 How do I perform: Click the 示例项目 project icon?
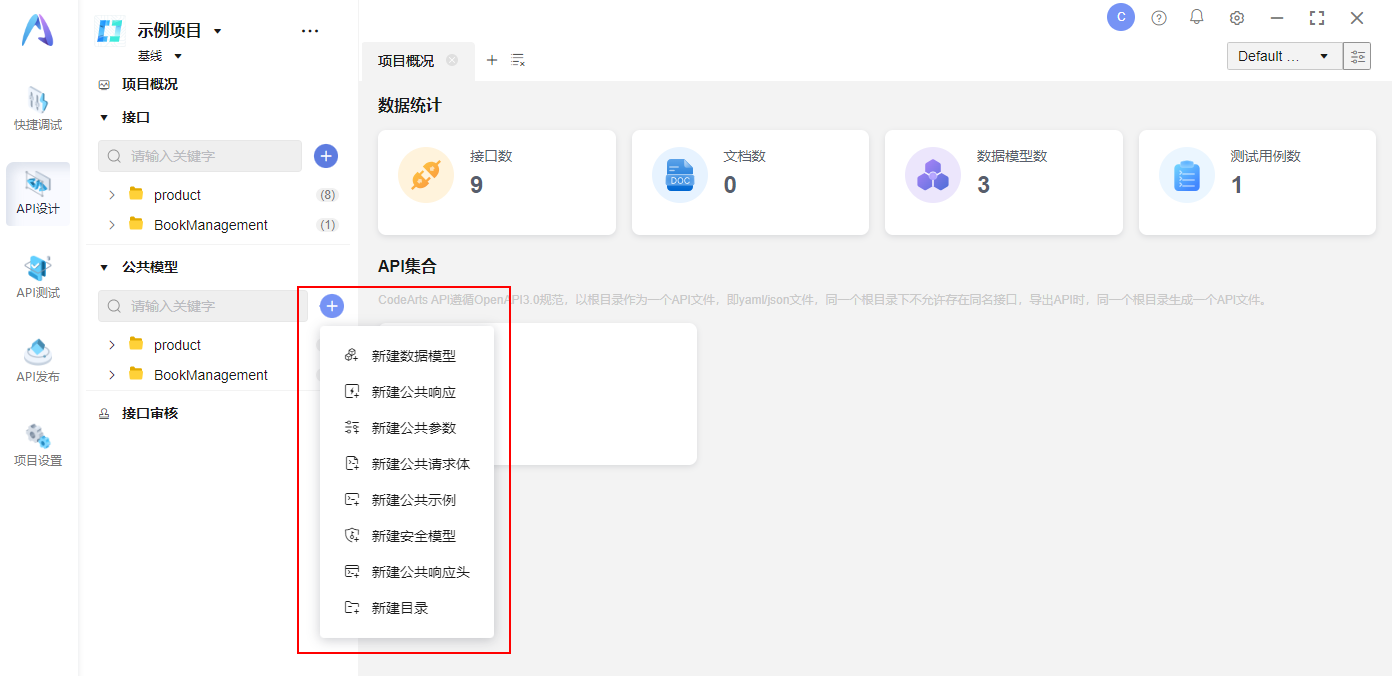[x=109, y=31]
